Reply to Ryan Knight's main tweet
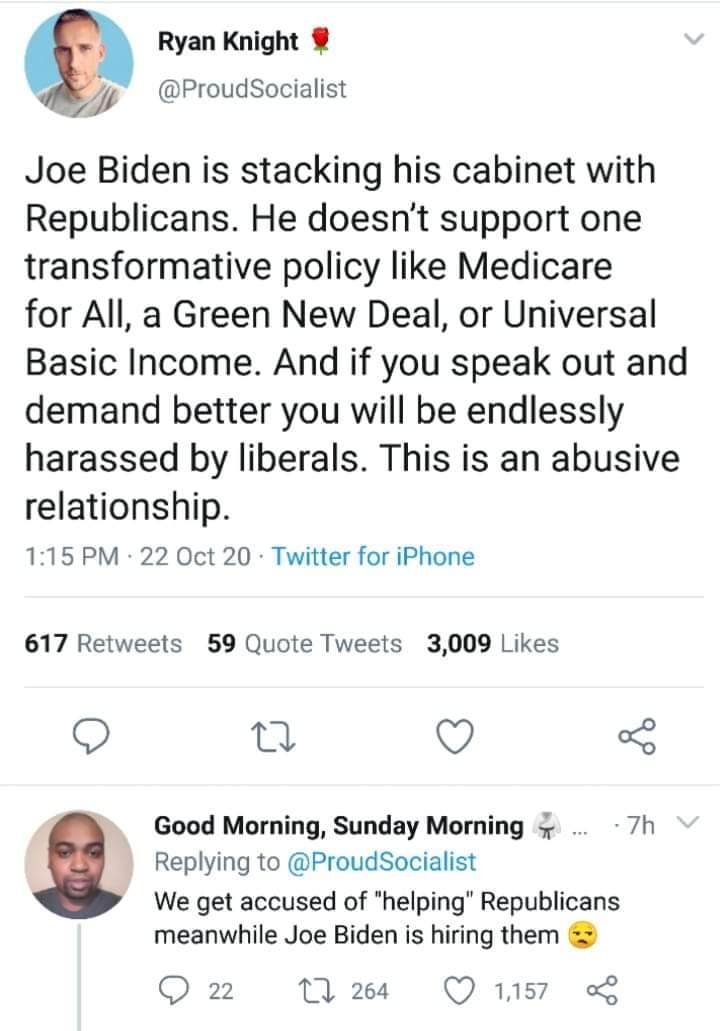The image size is (720, 1031). tap(93, 736)
